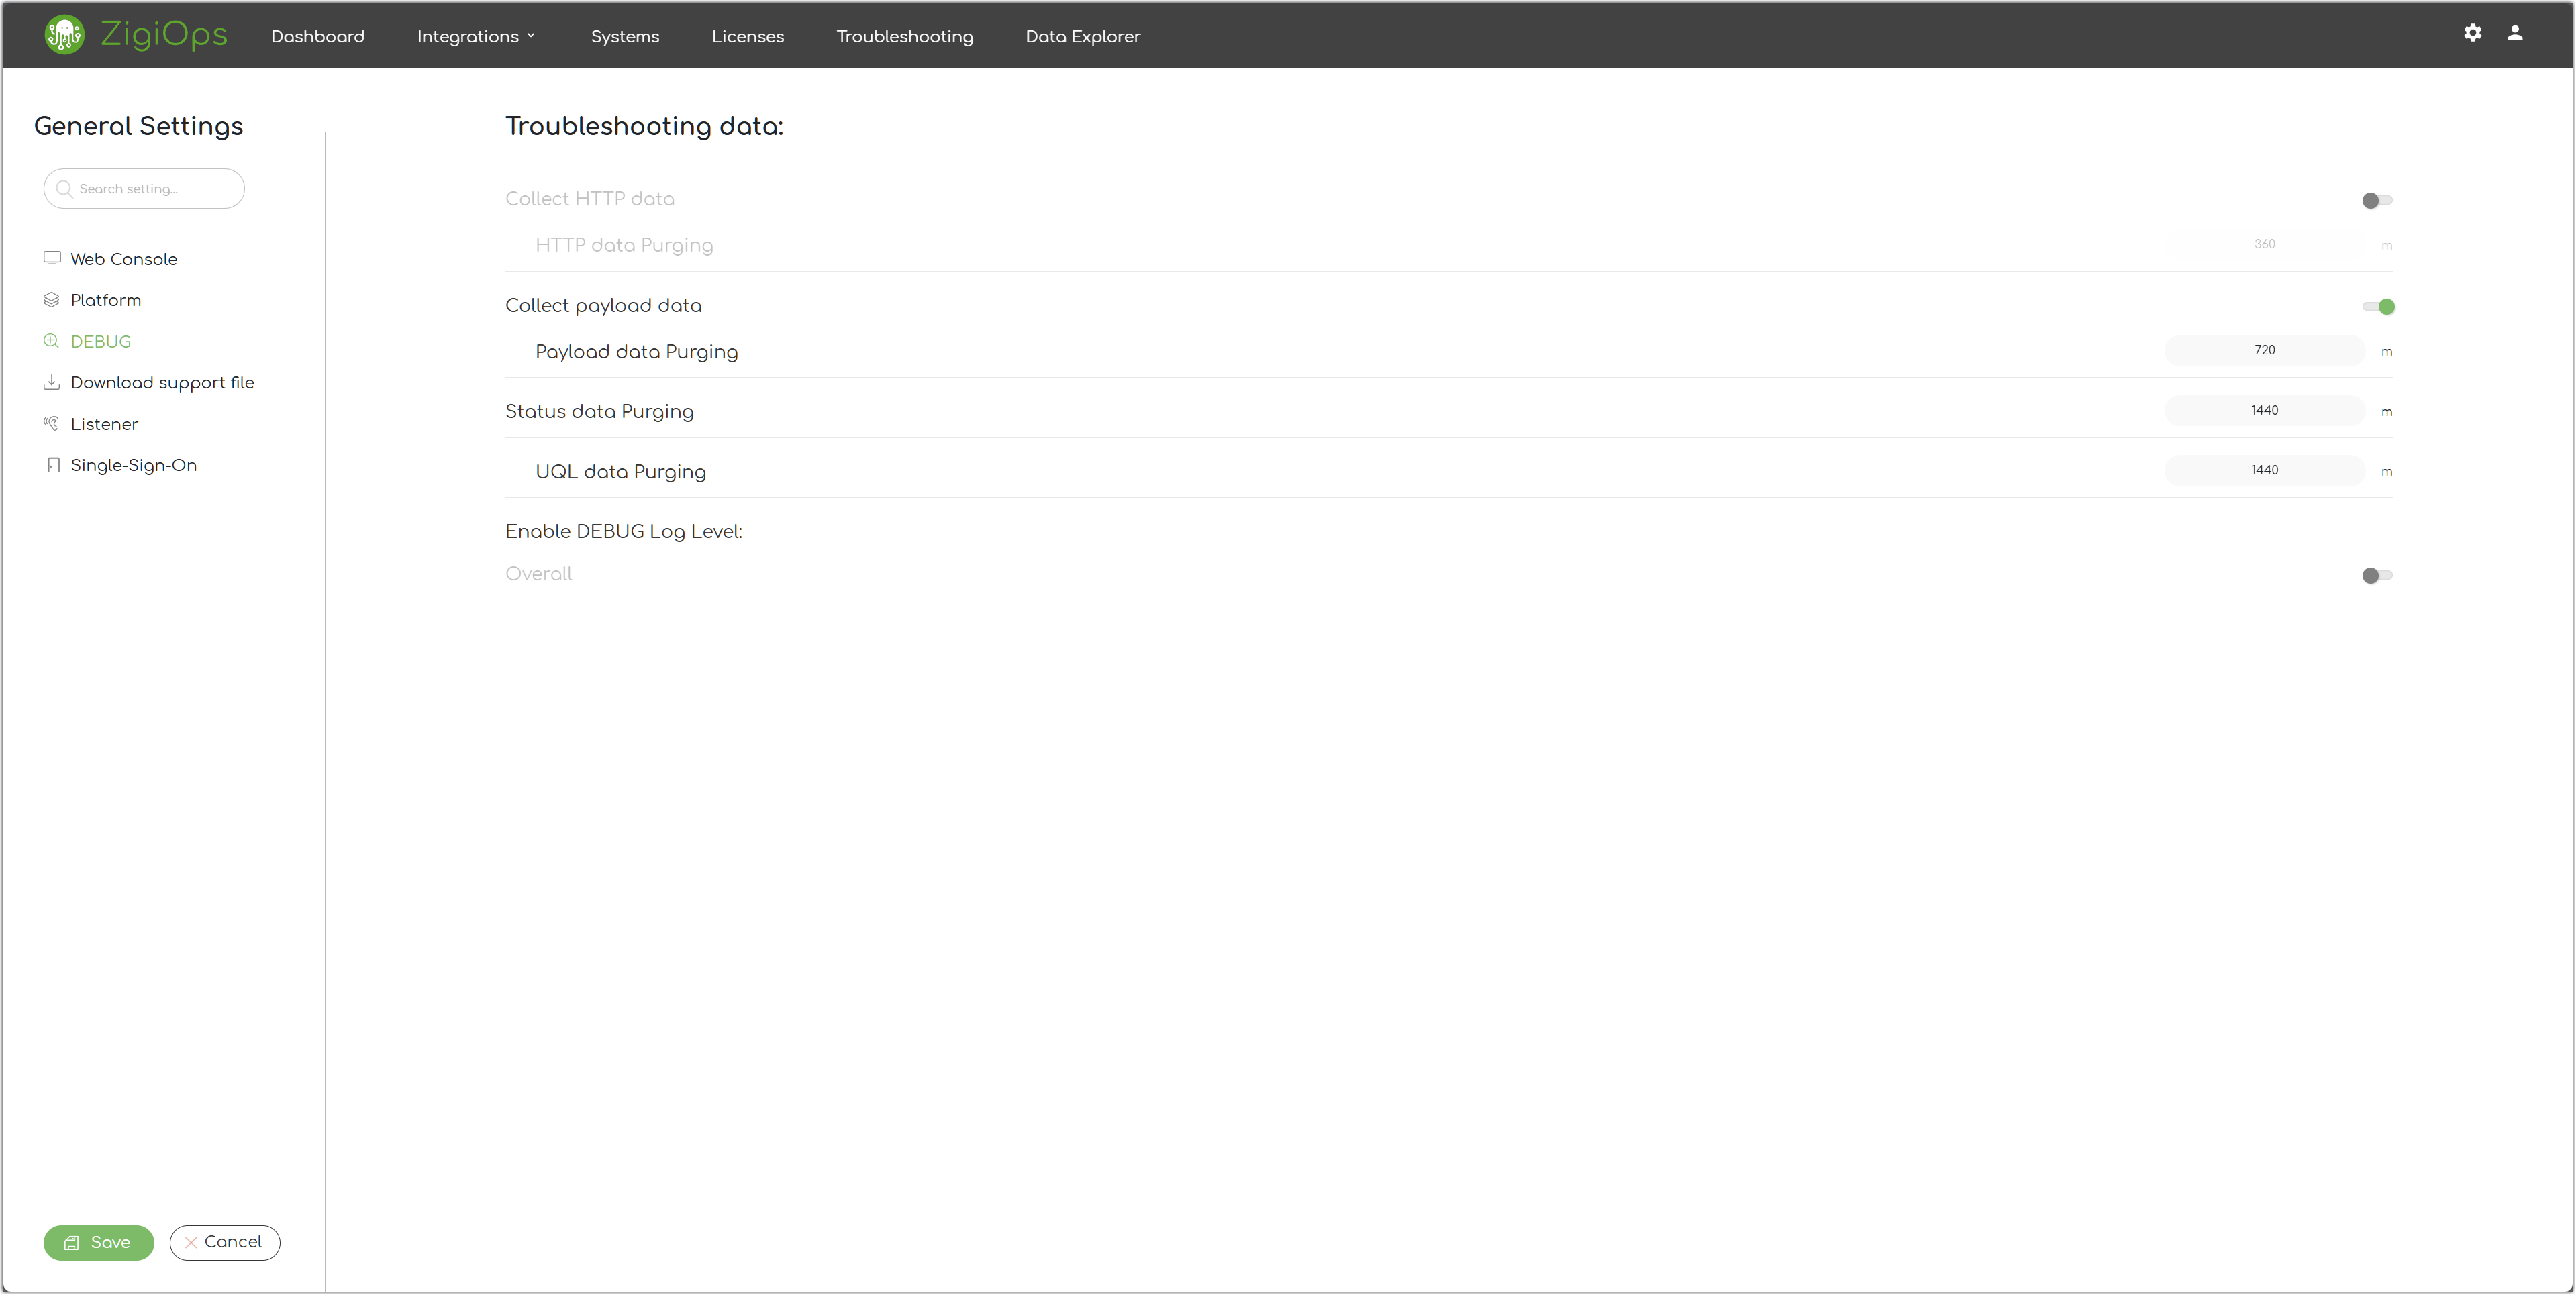Click the Download support file icon
Screen dimensions: 2576x1295
[x=52, y=382]
